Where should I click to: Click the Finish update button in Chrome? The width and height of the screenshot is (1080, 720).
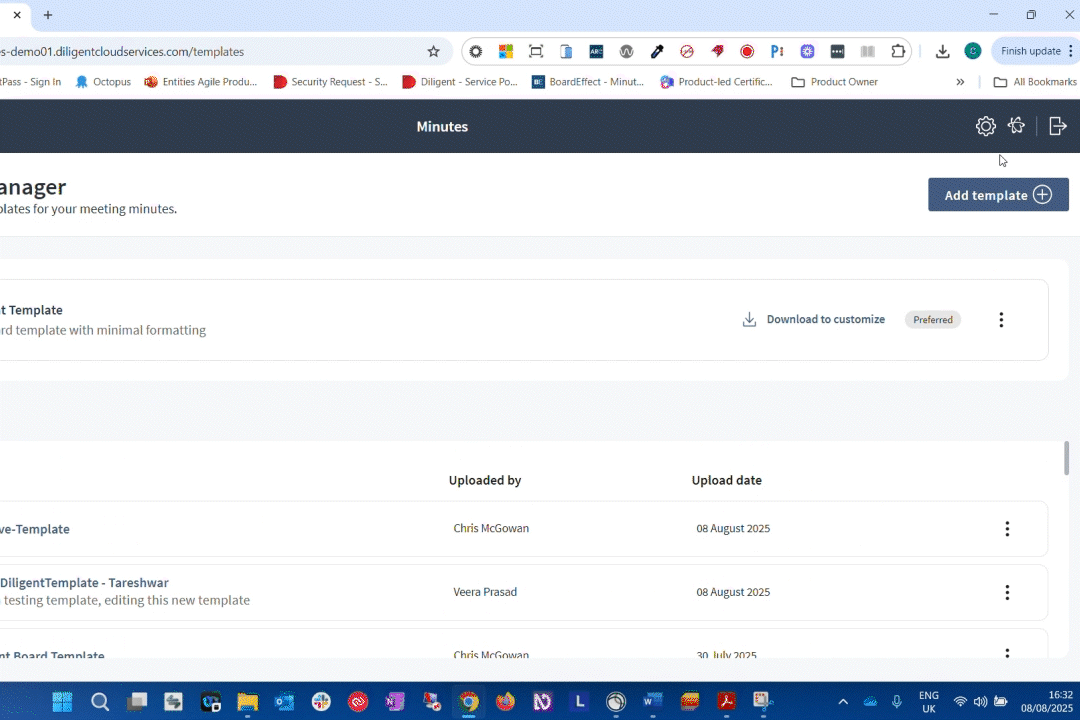[x=1031, y=51]
